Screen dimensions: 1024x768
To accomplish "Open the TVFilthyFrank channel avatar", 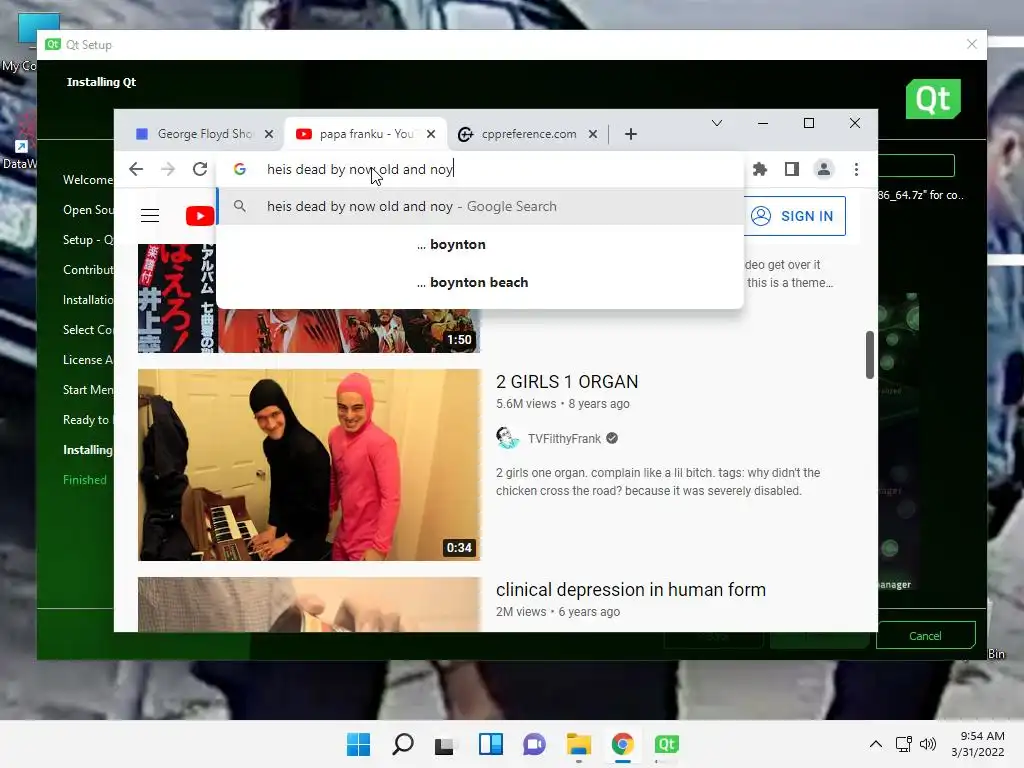I will (x=507, y=438).
